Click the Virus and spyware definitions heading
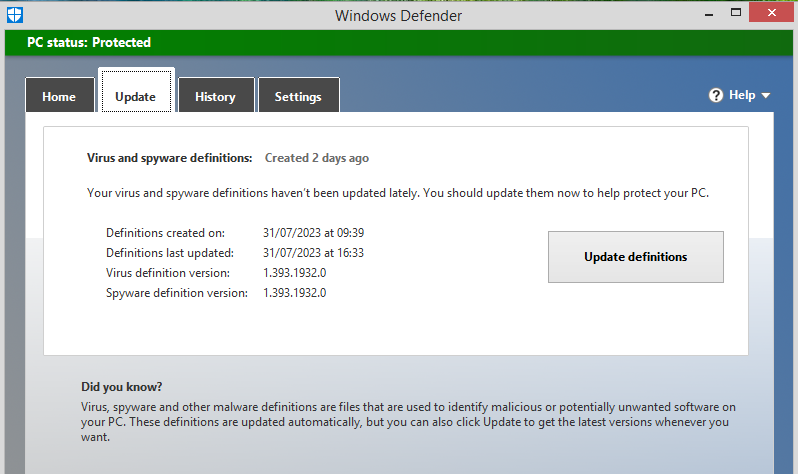 click(170, 158)
